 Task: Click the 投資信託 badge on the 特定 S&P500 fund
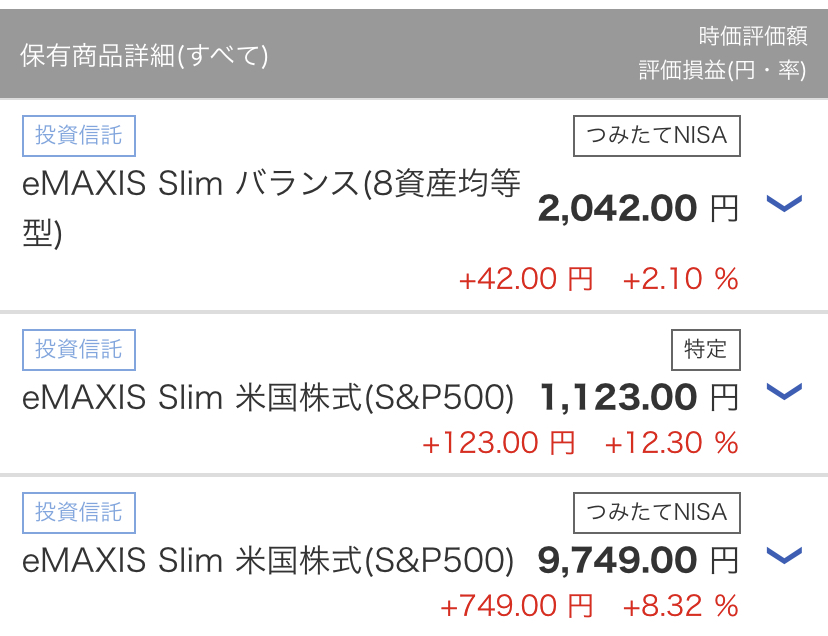(x=79, y=350)
